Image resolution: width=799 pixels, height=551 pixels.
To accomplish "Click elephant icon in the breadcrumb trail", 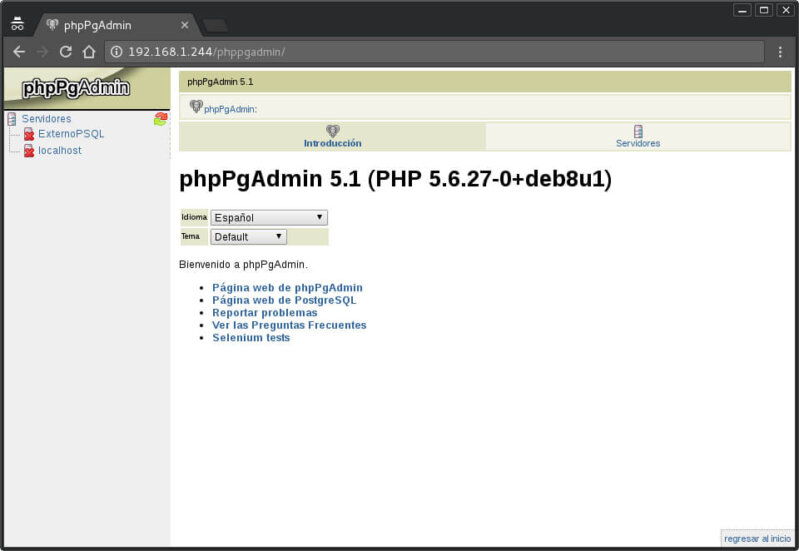I will (x=196, y=107).
